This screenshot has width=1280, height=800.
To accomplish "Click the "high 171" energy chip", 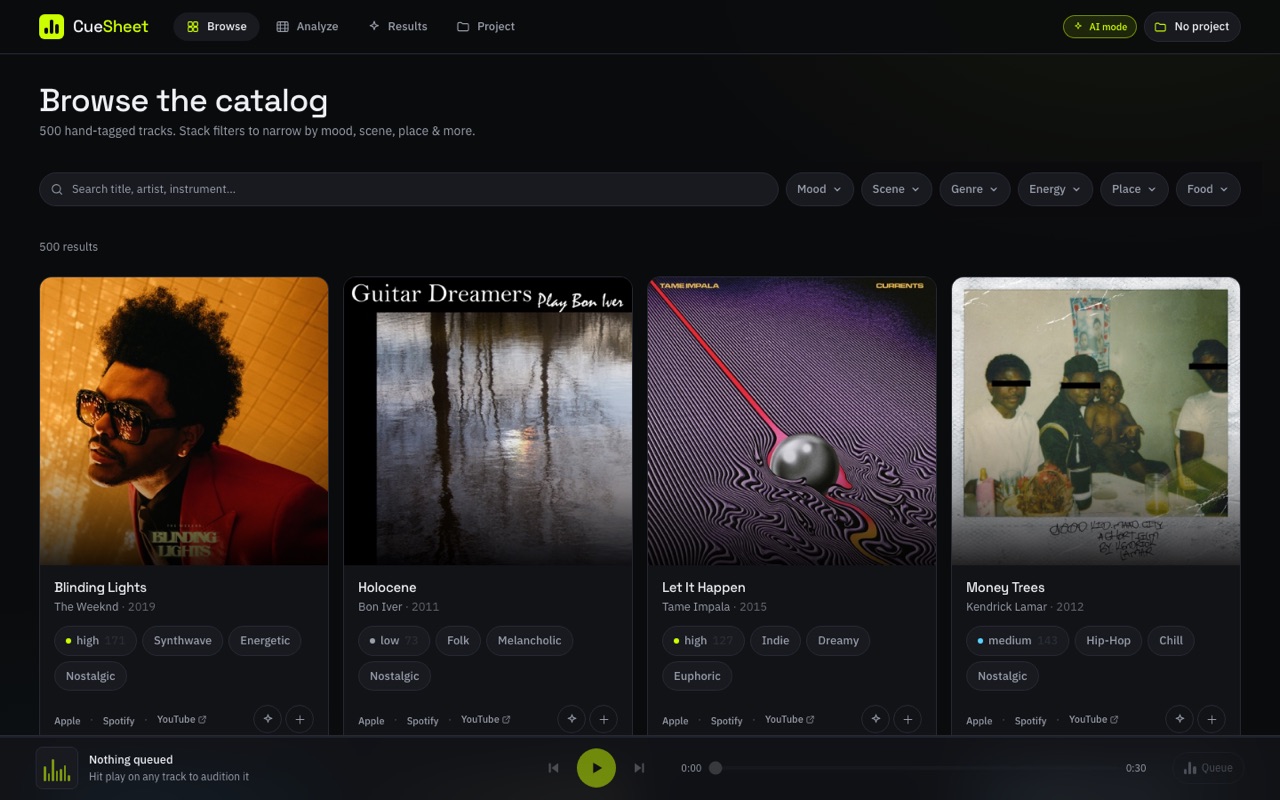I will click(x=95, y=641).
